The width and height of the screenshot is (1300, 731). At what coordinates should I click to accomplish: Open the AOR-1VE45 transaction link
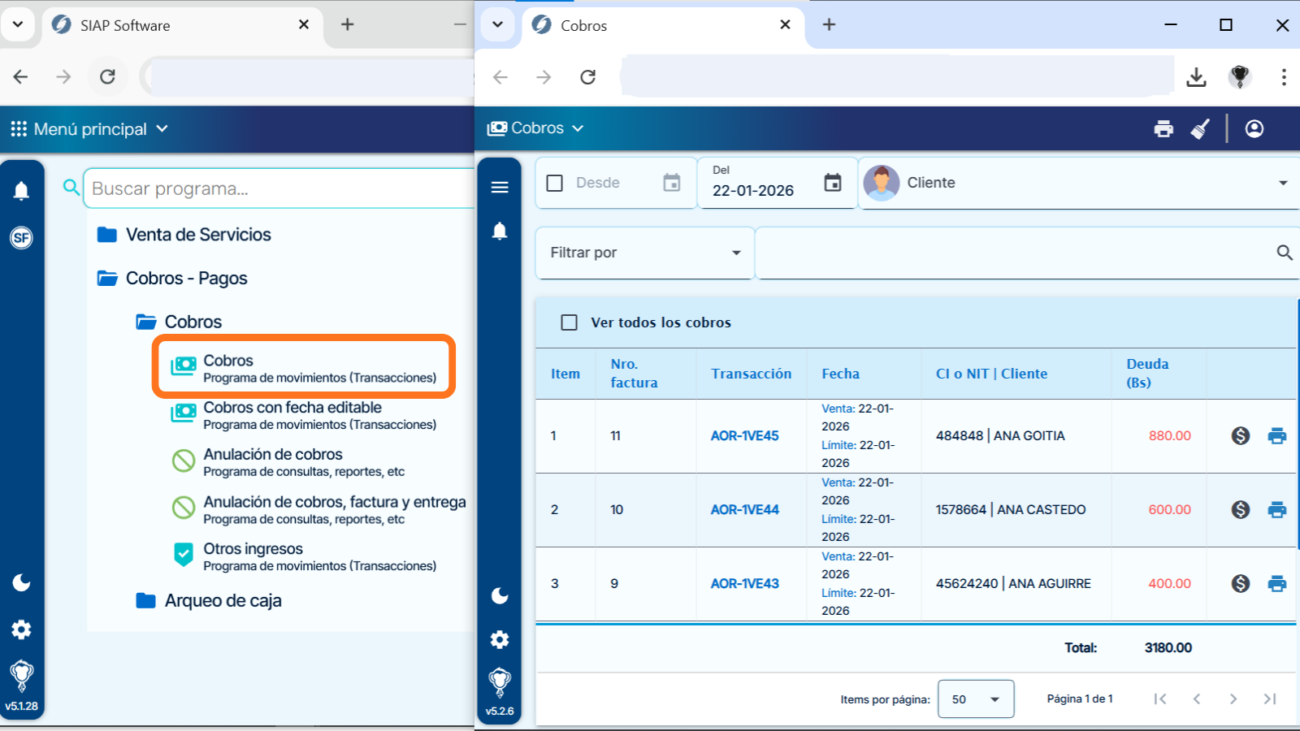pos(744,436)
